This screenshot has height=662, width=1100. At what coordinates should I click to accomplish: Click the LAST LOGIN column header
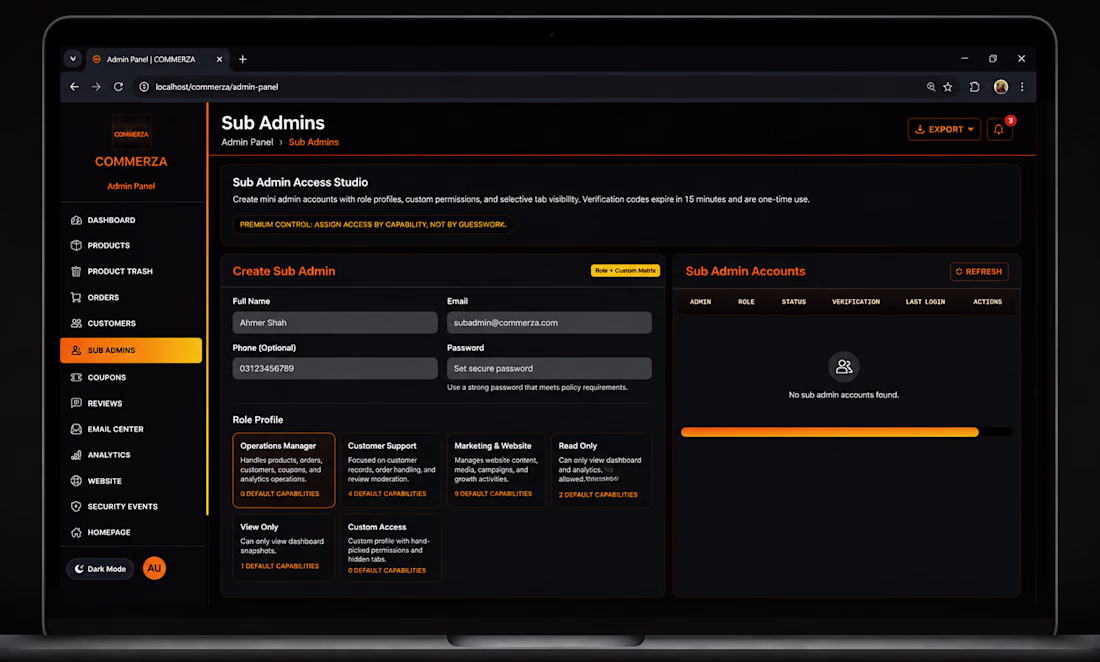pos(925,302)
